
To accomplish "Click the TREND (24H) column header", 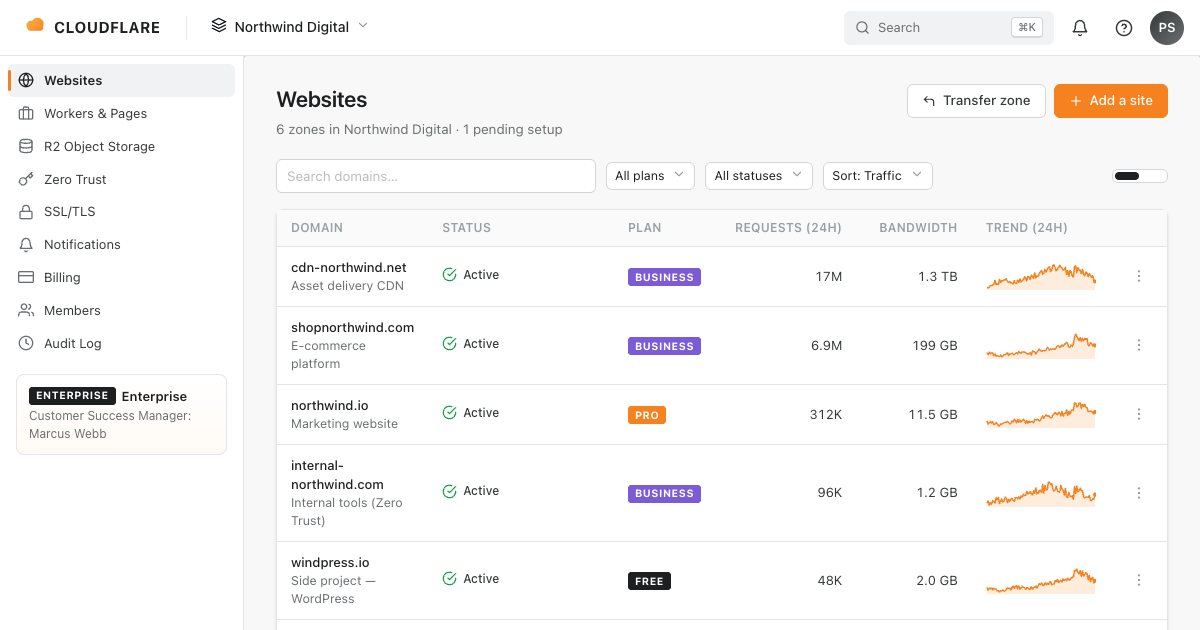I will coord(1027,228).
